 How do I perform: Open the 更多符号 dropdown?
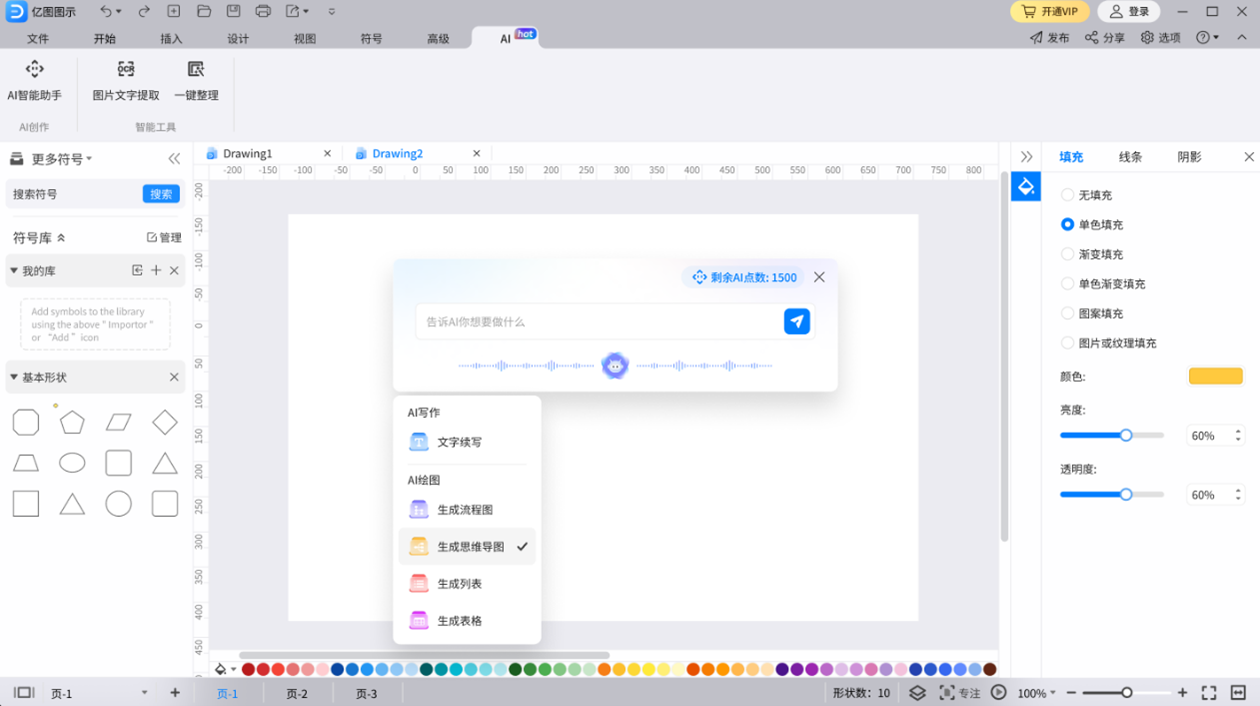[61, 159]
